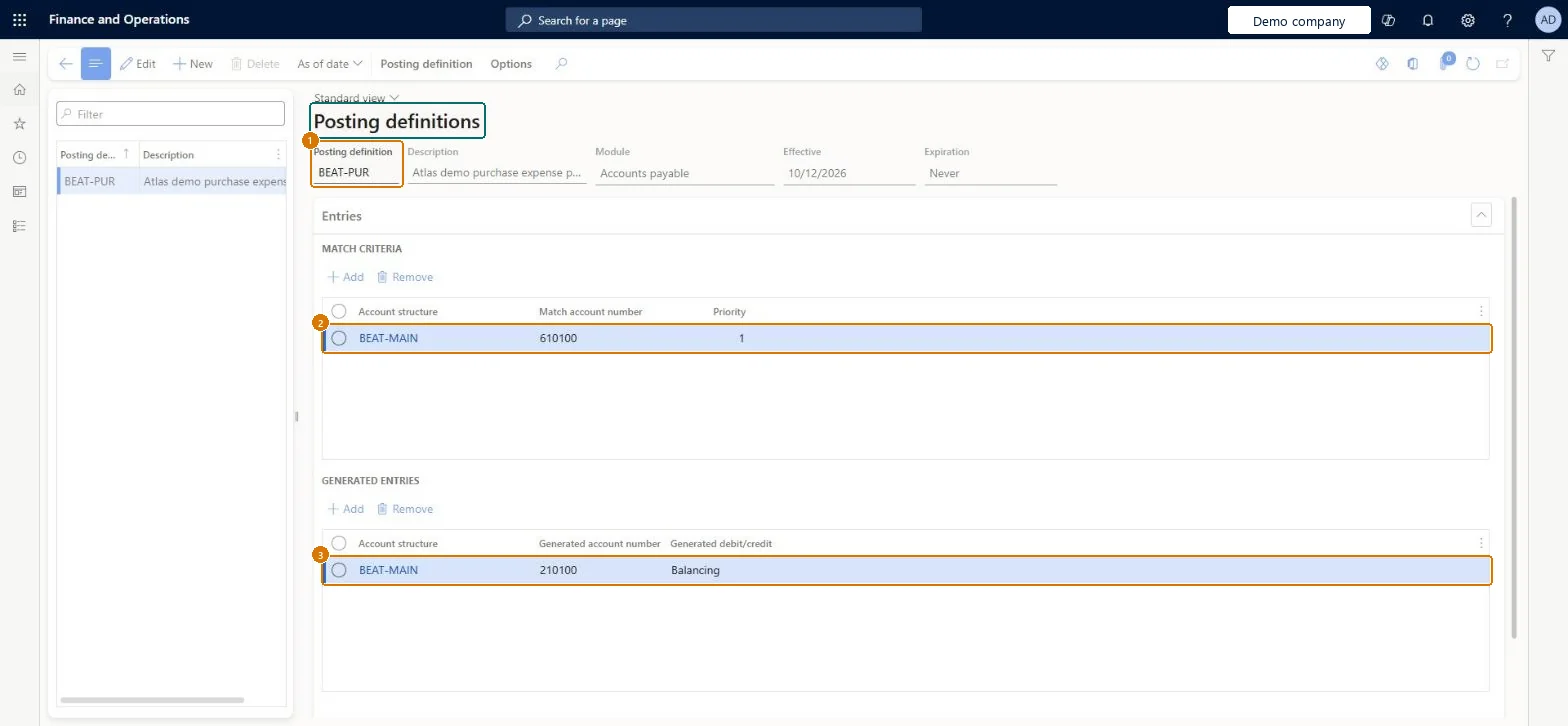The width and height of the screenshot is (1568, 726).
Task: Open the Options menu tab
Action: tap(511, 64)
